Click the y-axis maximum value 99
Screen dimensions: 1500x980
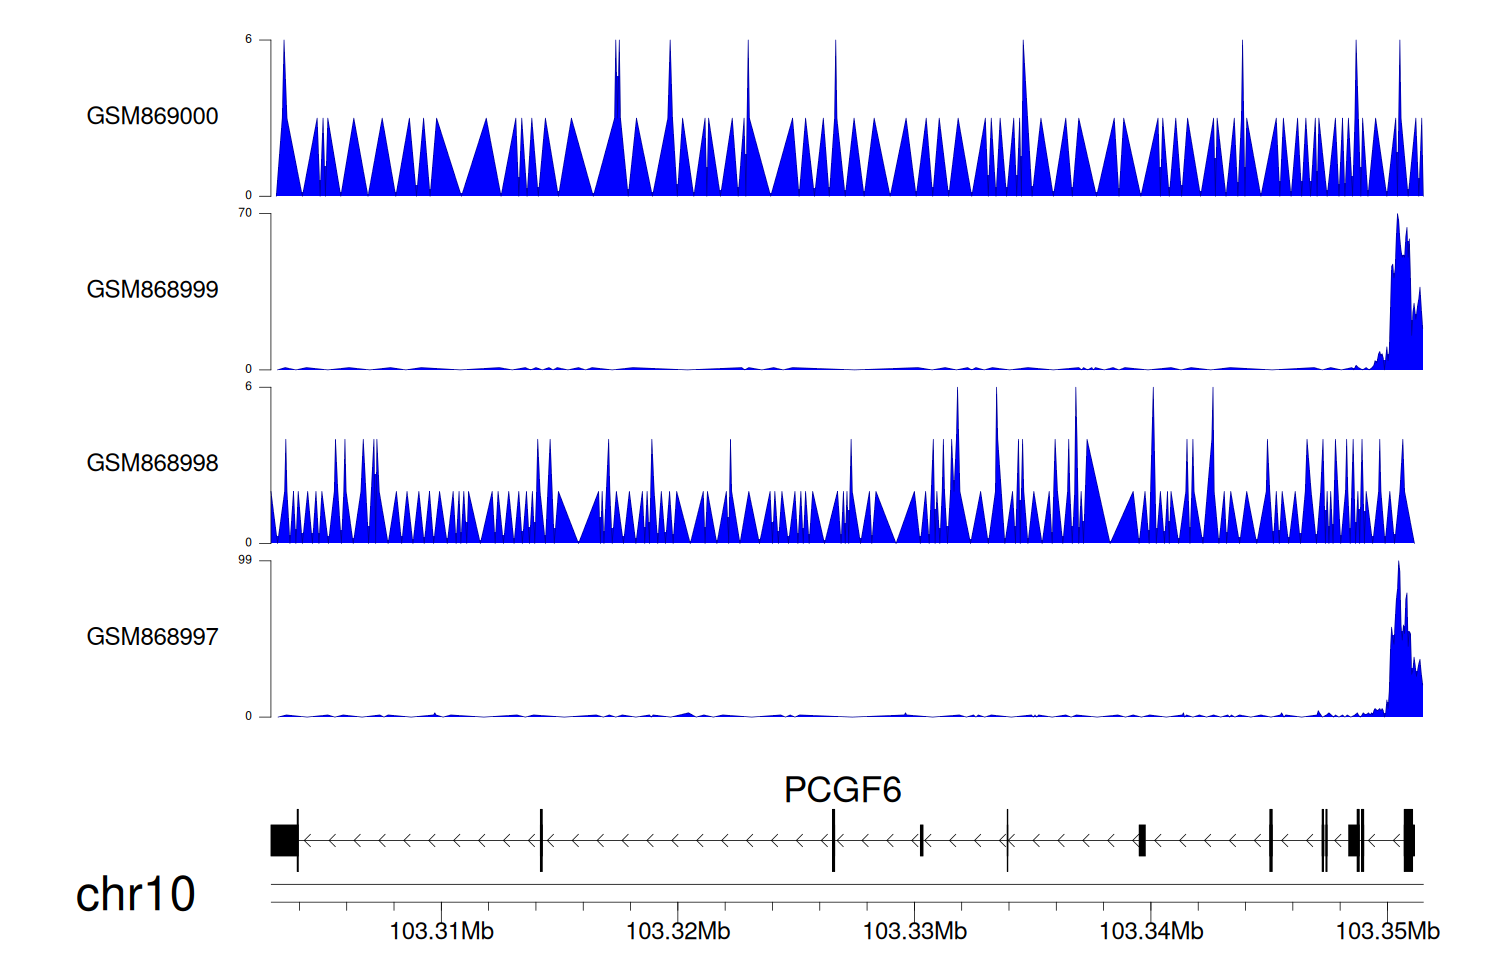pos(245,560)
